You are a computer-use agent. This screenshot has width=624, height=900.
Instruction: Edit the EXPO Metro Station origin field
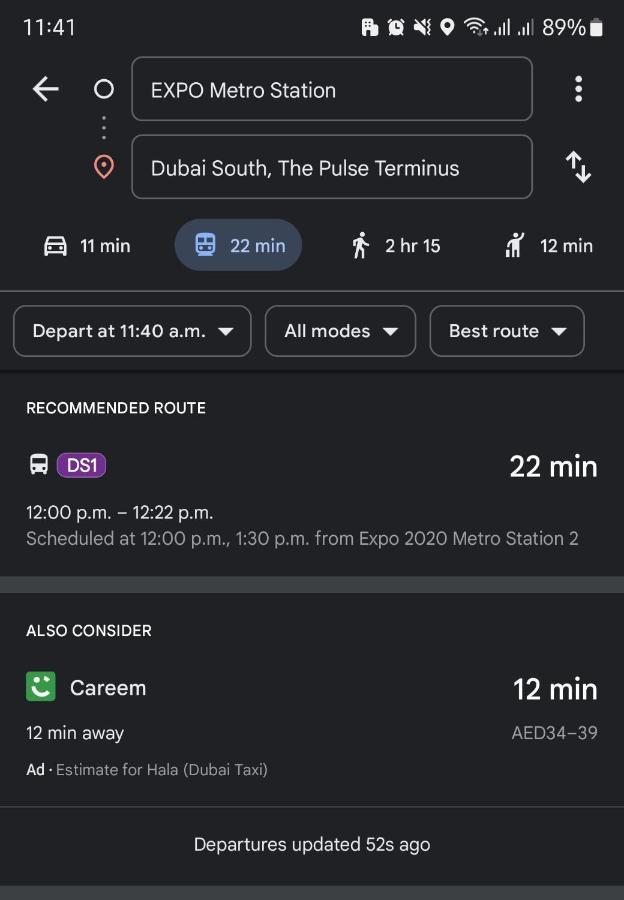tap(332, 89)
